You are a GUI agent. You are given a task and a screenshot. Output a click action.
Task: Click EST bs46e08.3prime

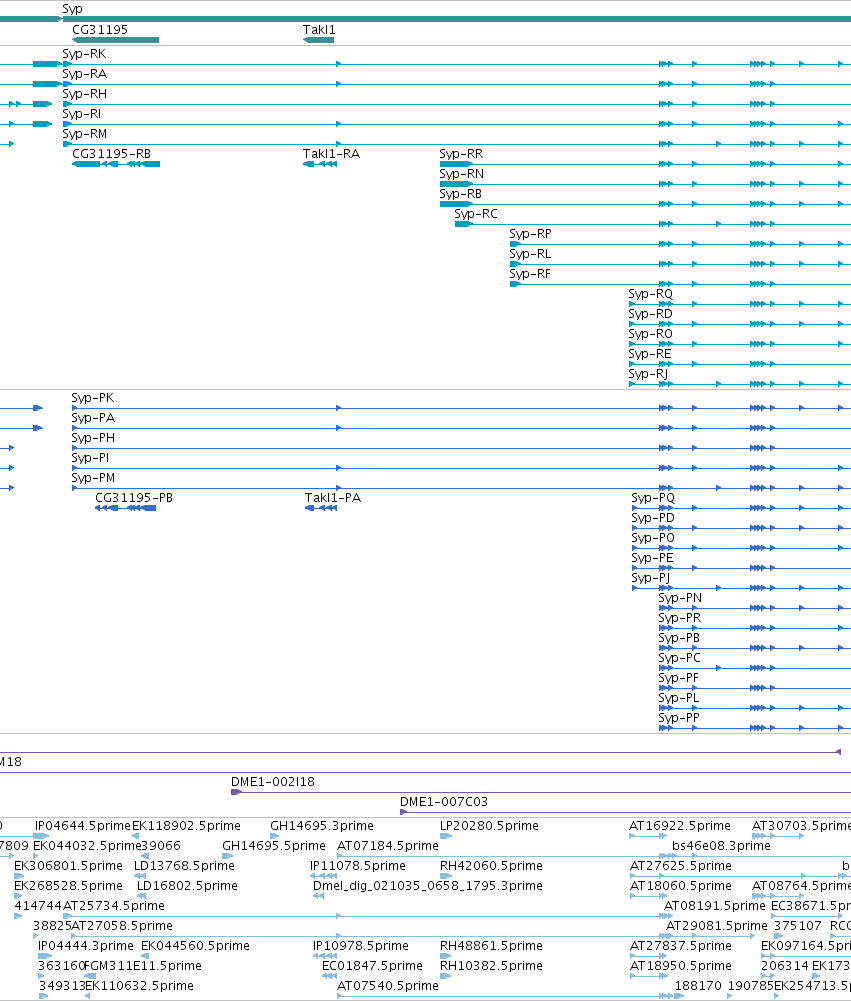coord(721,846)
